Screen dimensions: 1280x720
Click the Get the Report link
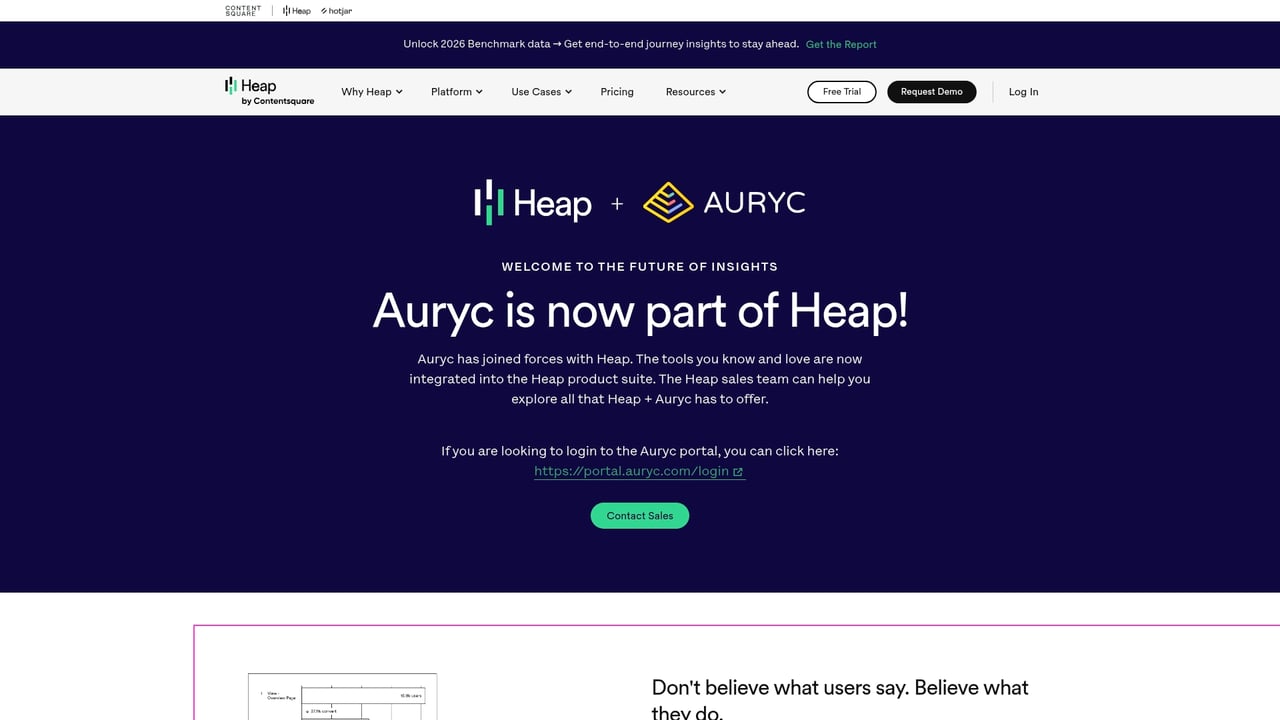841,44
